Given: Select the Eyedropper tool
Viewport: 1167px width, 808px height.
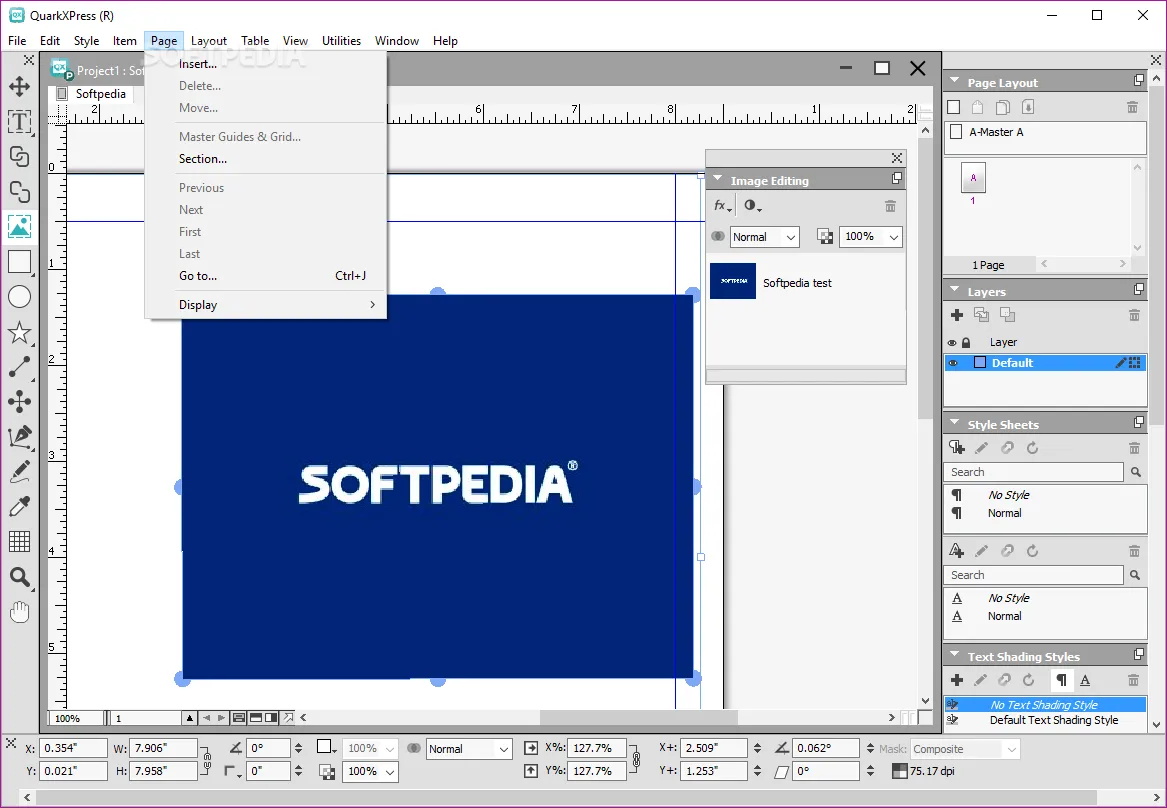Looking at the screenshot, I should click(19, 507).
